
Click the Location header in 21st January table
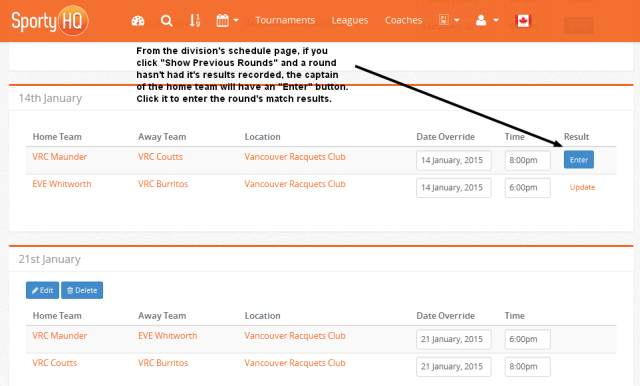tap(262, 316)
